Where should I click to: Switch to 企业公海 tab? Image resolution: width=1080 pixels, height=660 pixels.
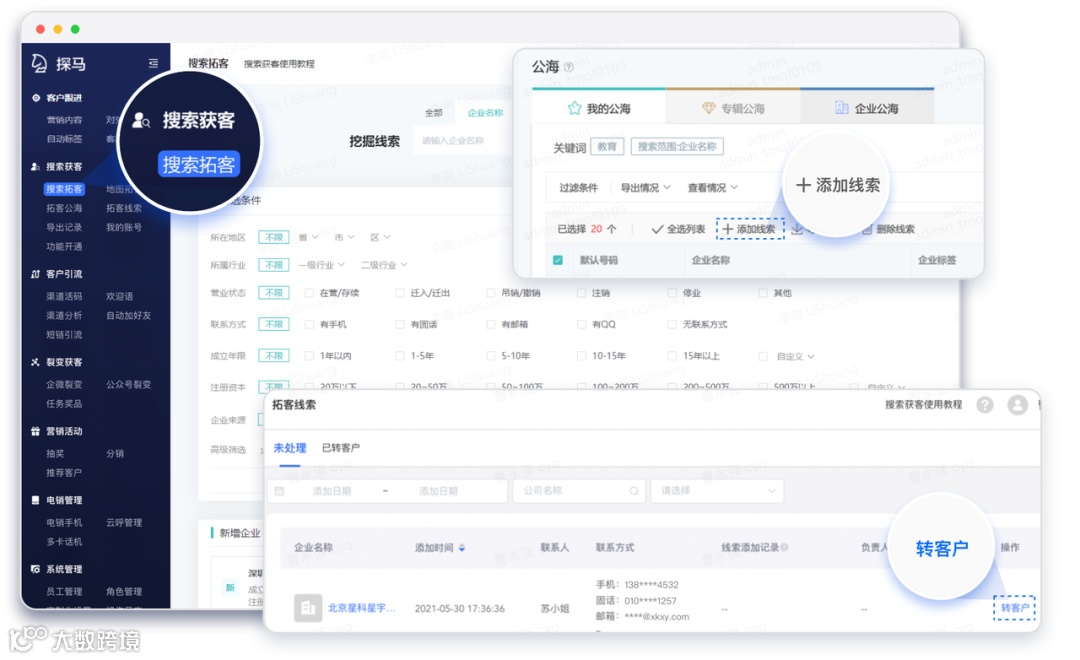pyautogui.click(x=867, y=108)
